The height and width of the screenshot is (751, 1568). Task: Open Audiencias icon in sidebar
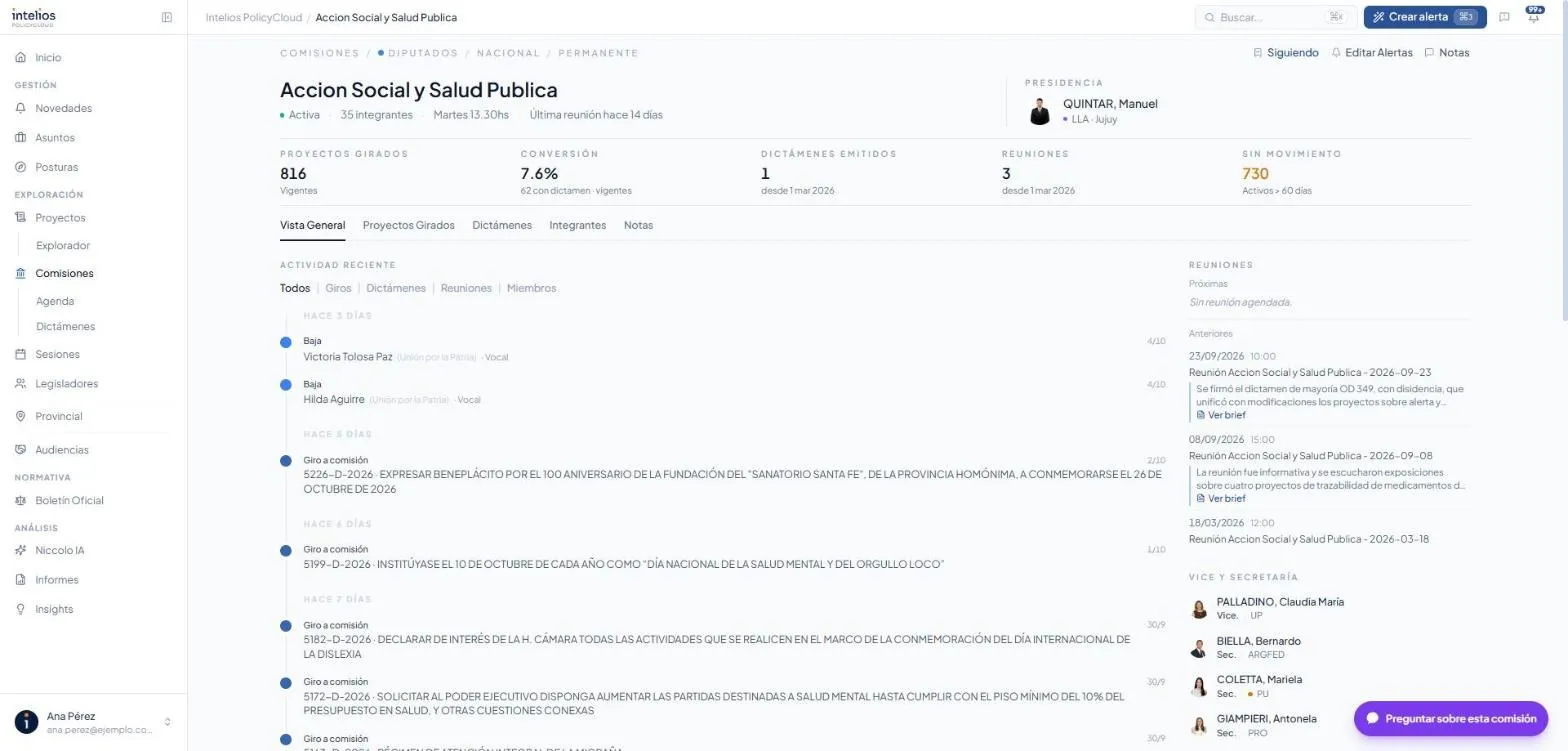pyautogui.click(x=21, y=450)
